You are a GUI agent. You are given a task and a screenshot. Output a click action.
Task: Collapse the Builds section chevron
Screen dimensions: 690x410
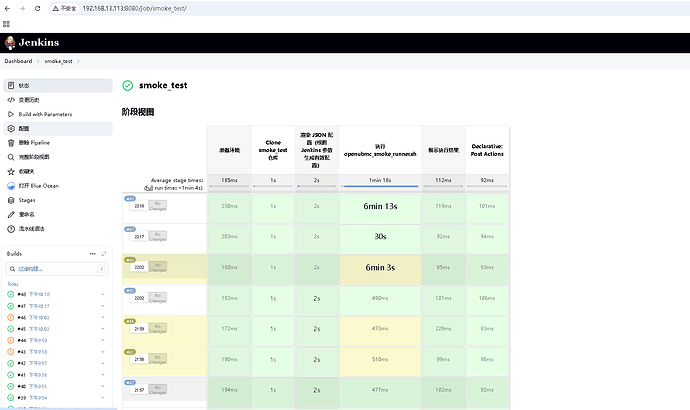(x=105, y=254)
